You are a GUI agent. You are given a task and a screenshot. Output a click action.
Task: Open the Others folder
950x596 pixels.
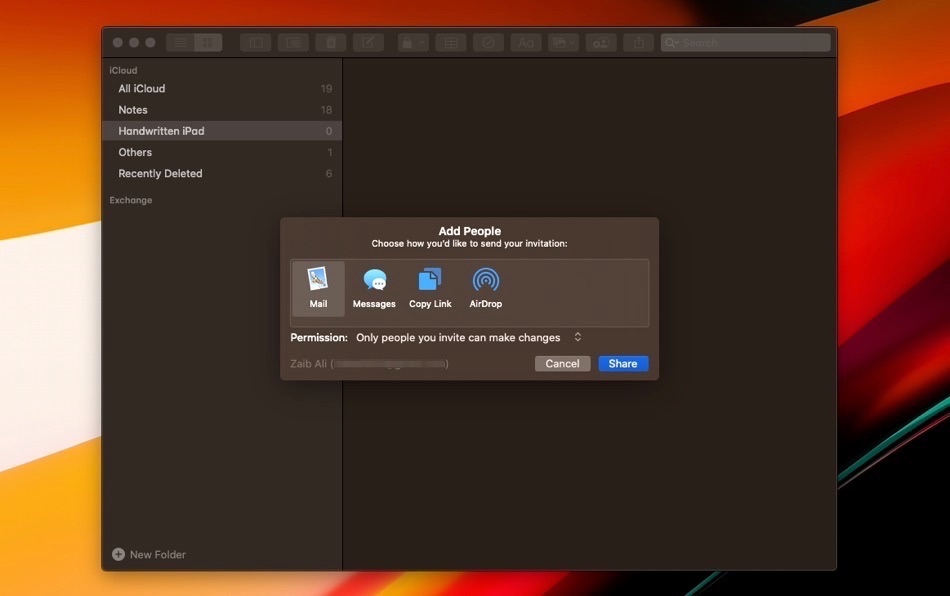(x=222, y=152)
